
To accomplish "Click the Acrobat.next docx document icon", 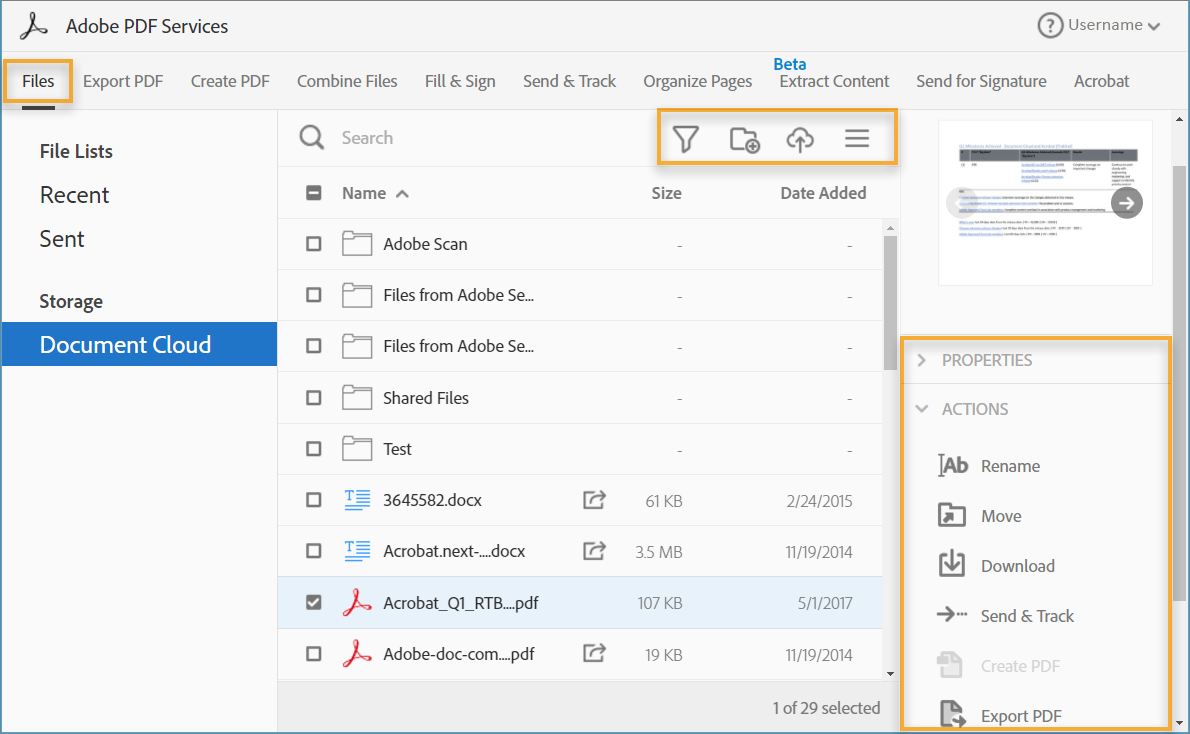I will (x=357, y=551).
